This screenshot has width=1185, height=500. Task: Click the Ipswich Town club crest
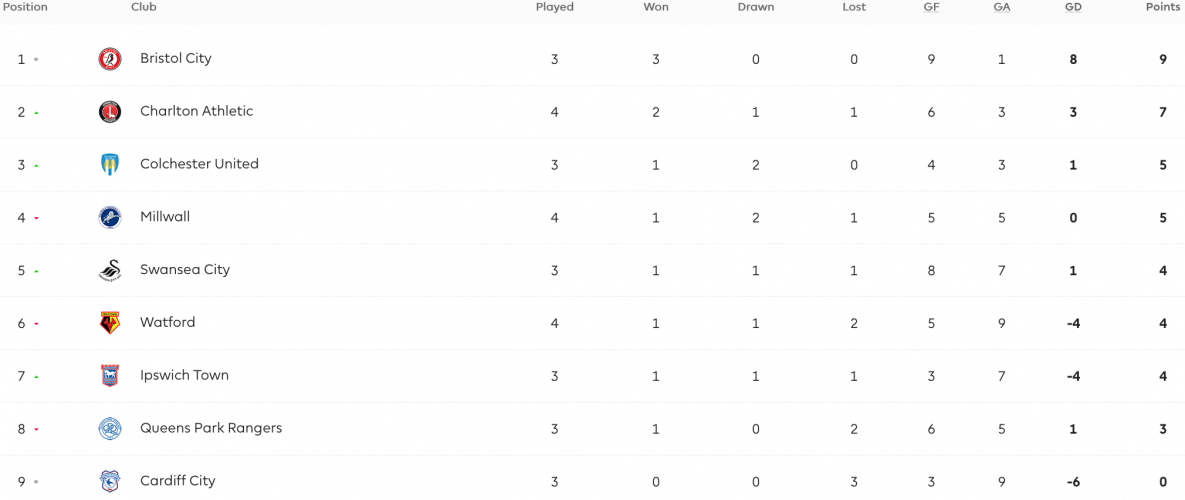point(110,375)
